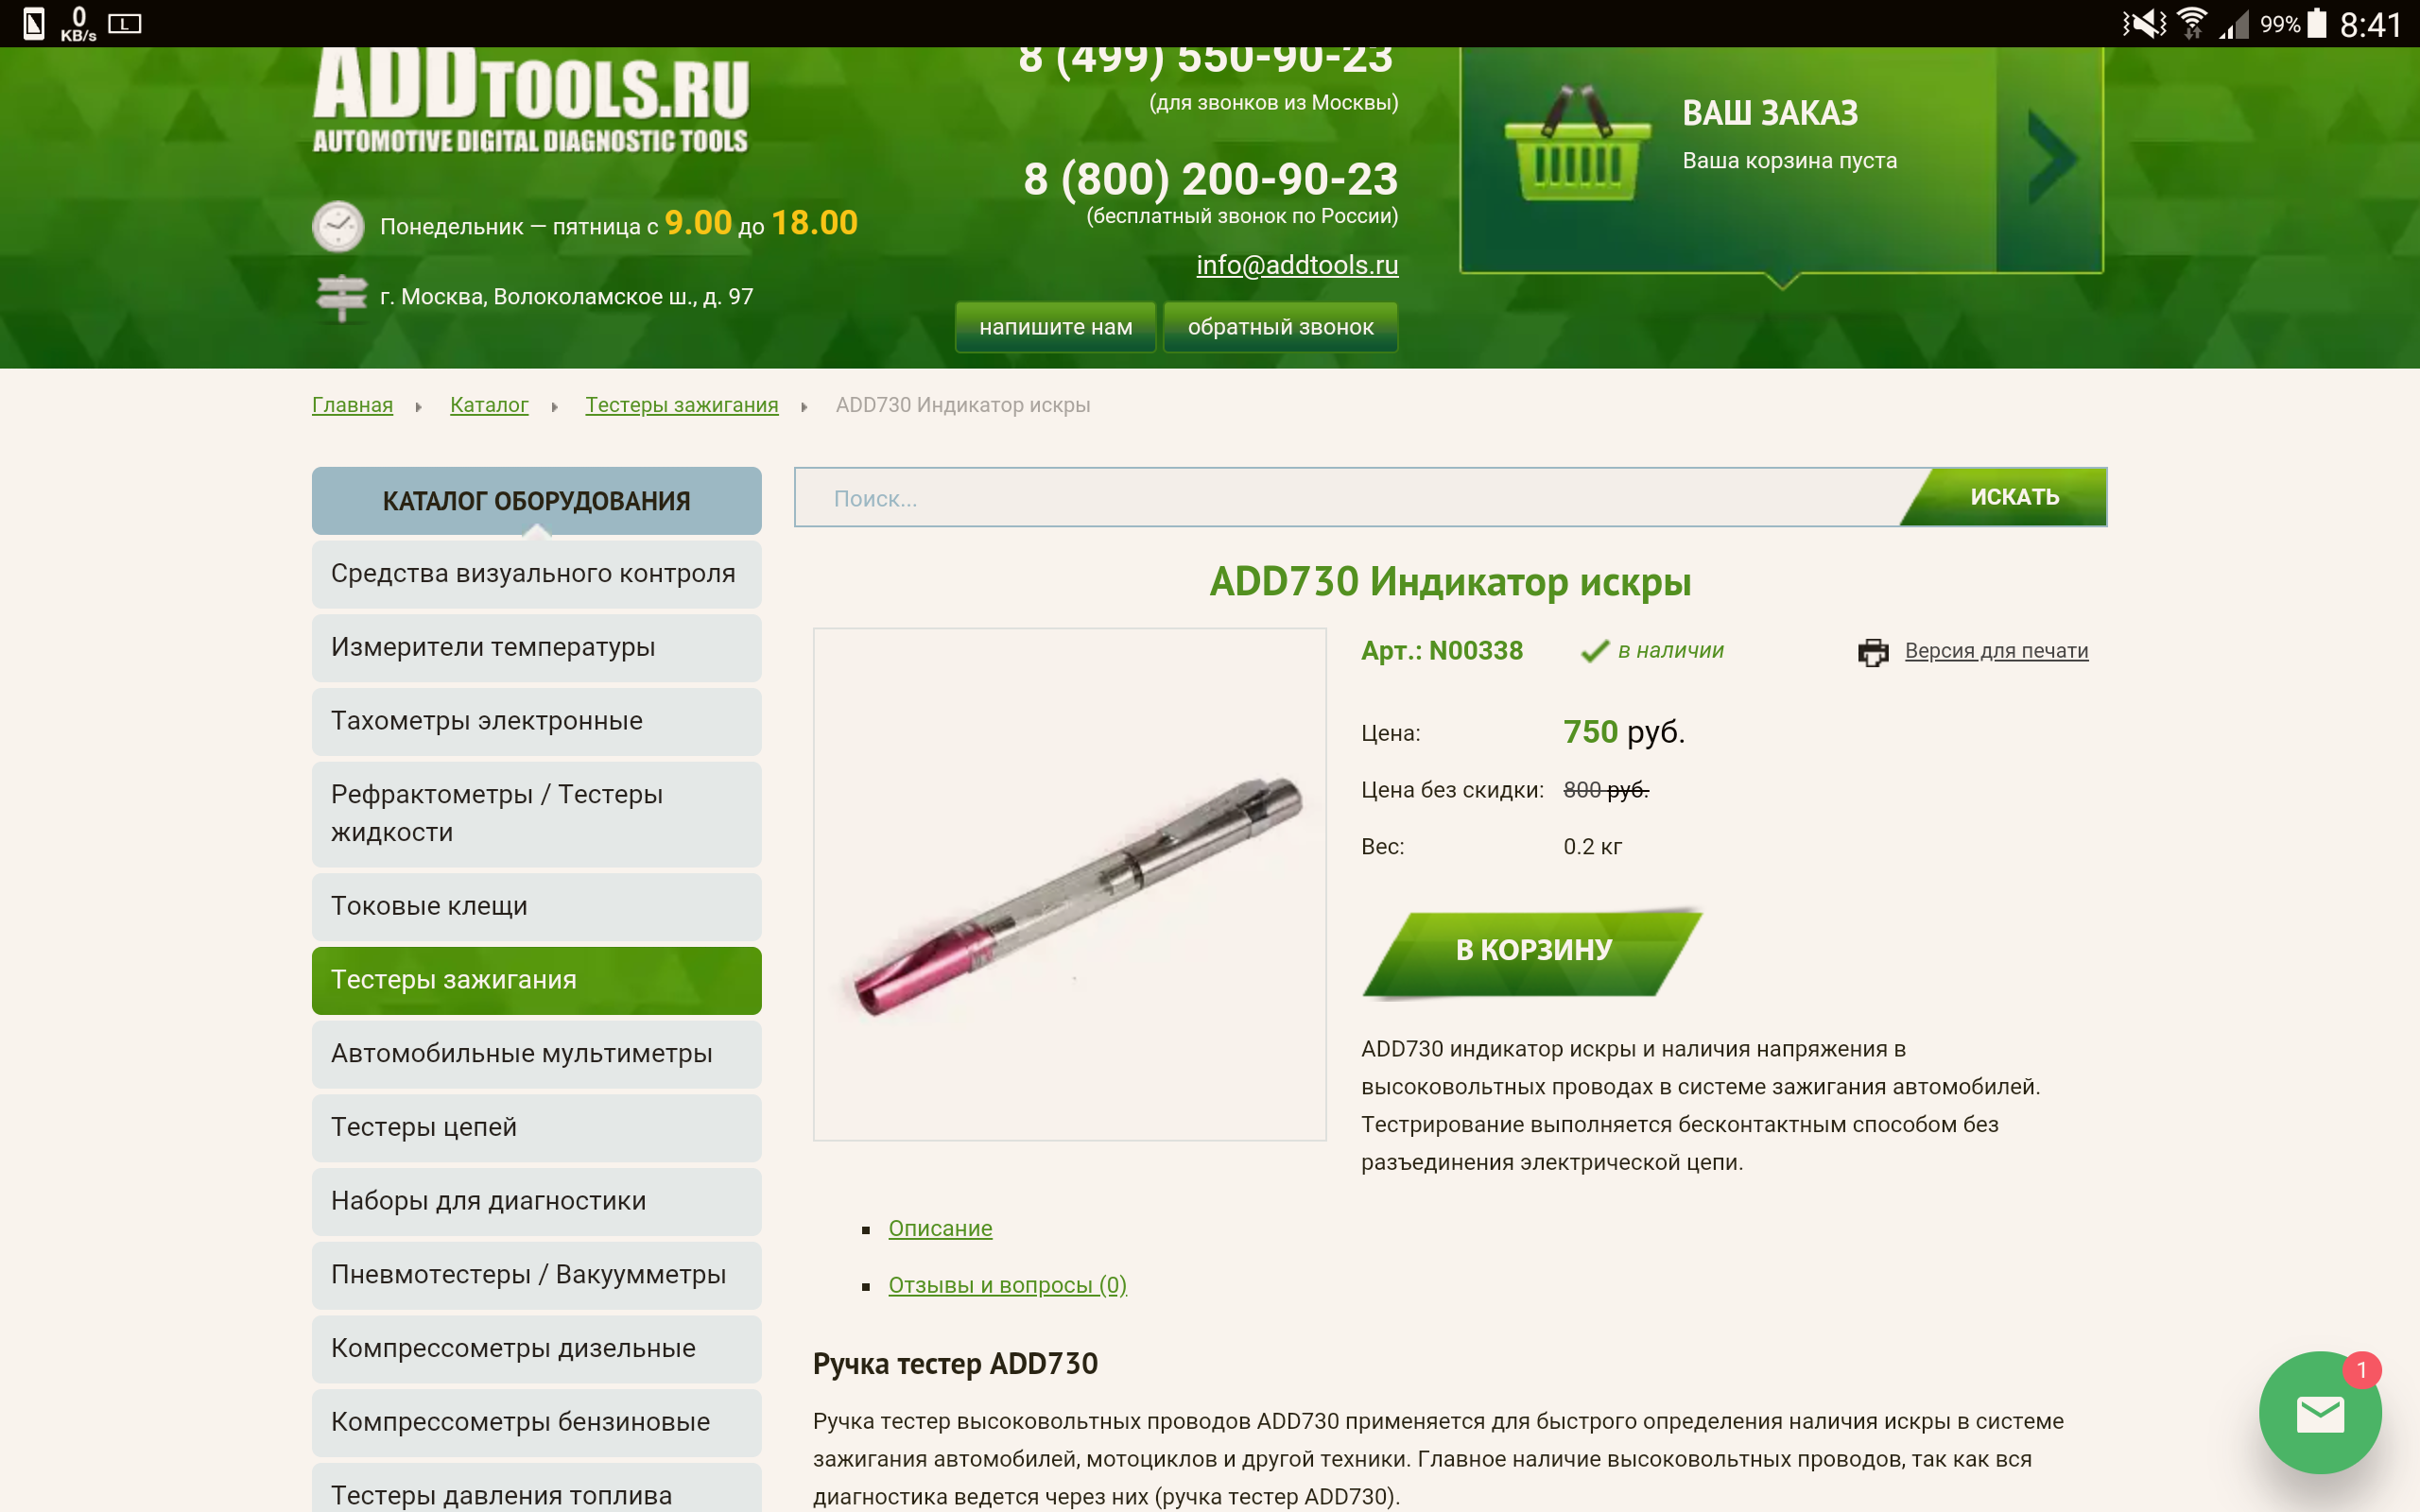Open Токовые клещи category
Screen dimensions: 2420x1512
(536, 907)
